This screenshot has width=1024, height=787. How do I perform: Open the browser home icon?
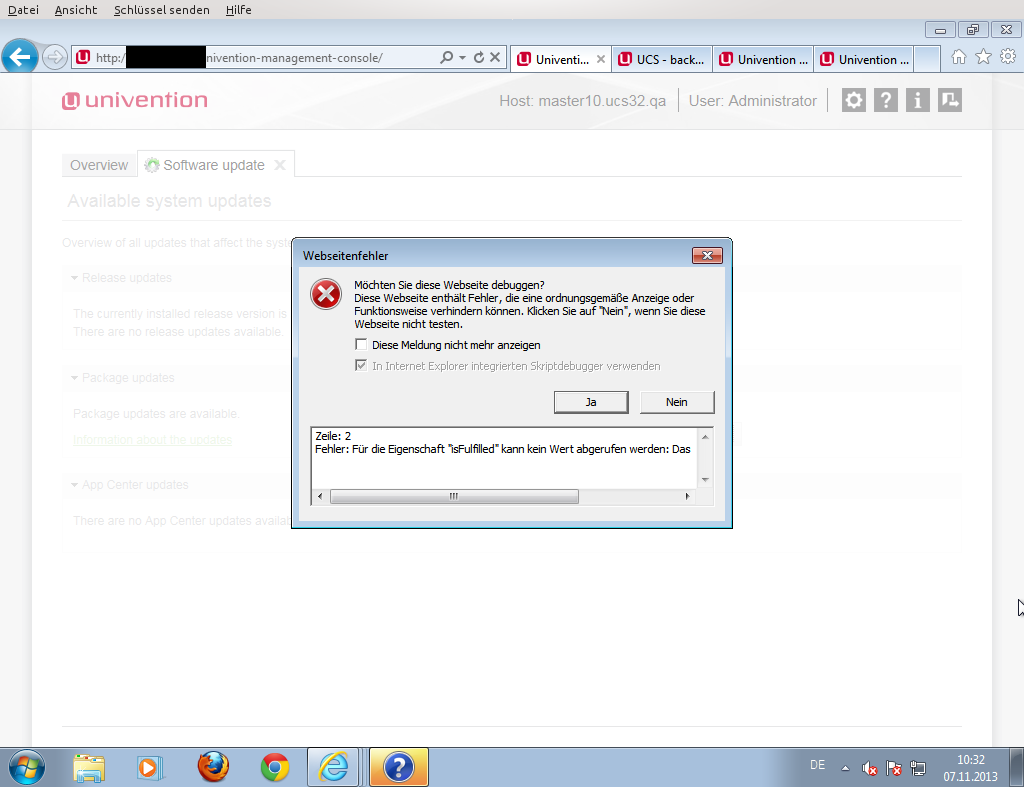(x=959, y=57)
